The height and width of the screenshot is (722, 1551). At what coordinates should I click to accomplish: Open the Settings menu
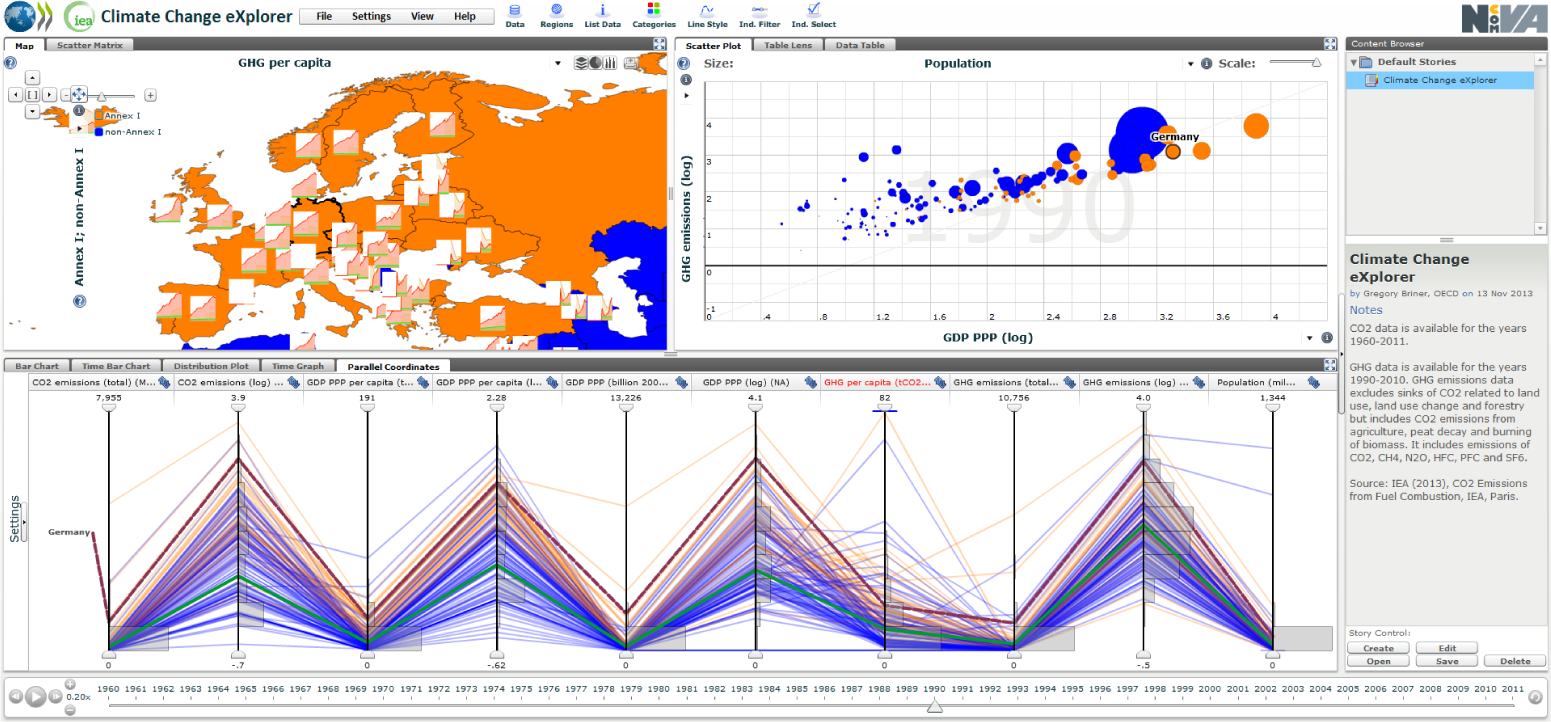371,17
